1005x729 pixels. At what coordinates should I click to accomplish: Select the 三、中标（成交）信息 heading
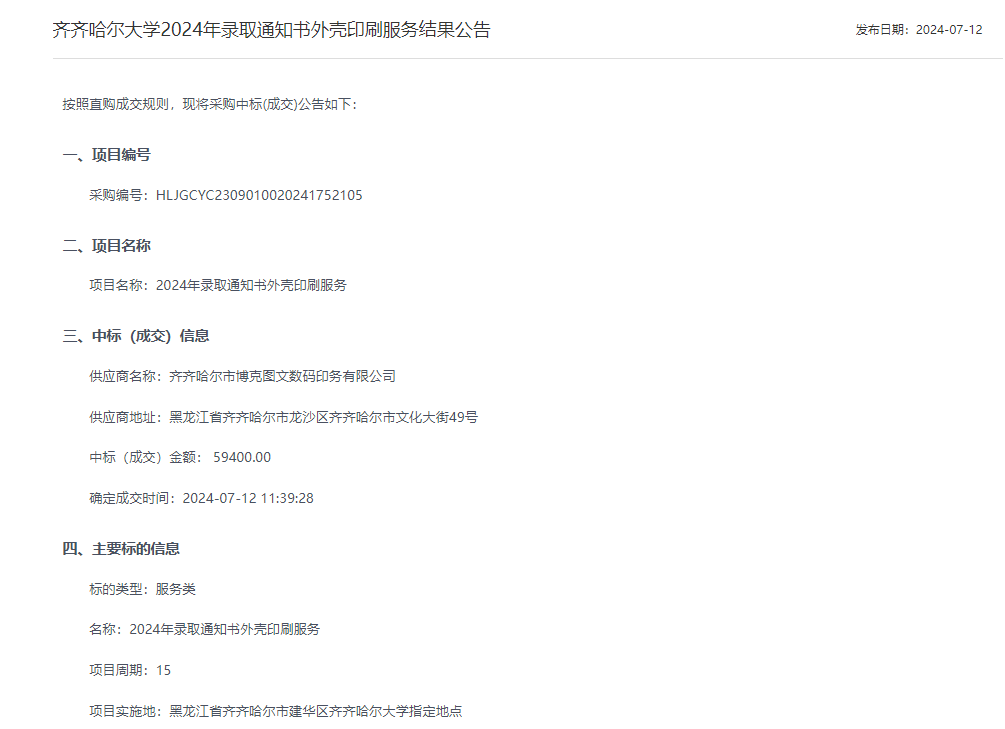pyautogui.click(x=135, y=336)
